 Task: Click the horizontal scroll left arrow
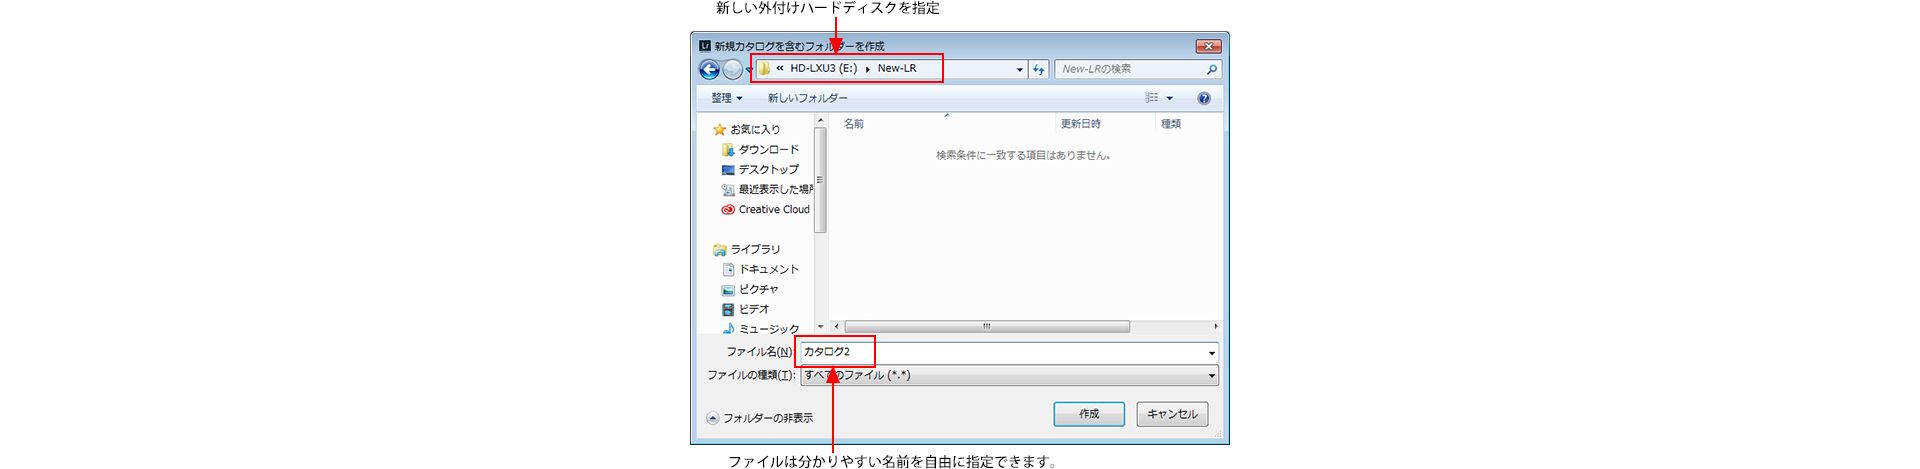click(837, 327)
